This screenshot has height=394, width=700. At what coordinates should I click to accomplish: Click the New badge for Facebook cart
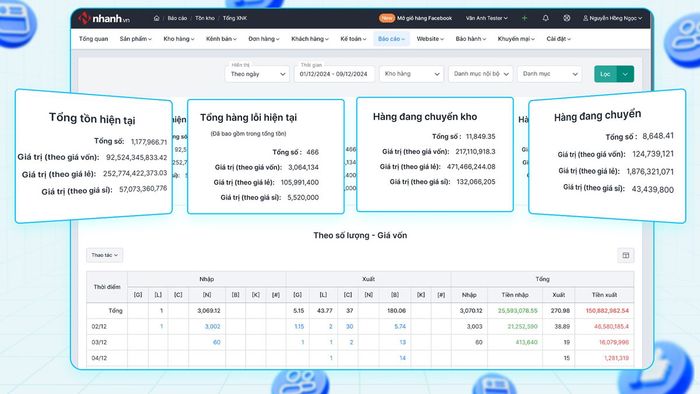pyautogui.click(x=387, y=18)
